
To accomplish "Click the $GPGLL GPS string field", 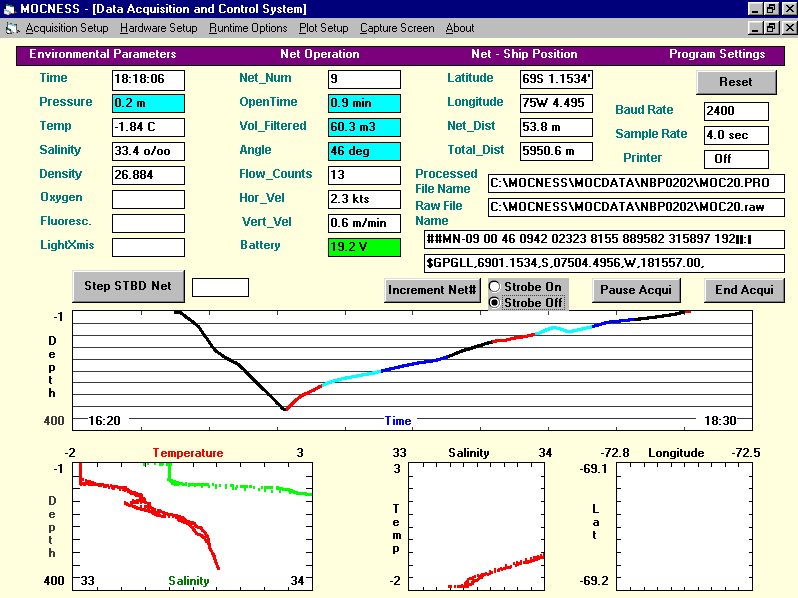I will tap(604, 263).
